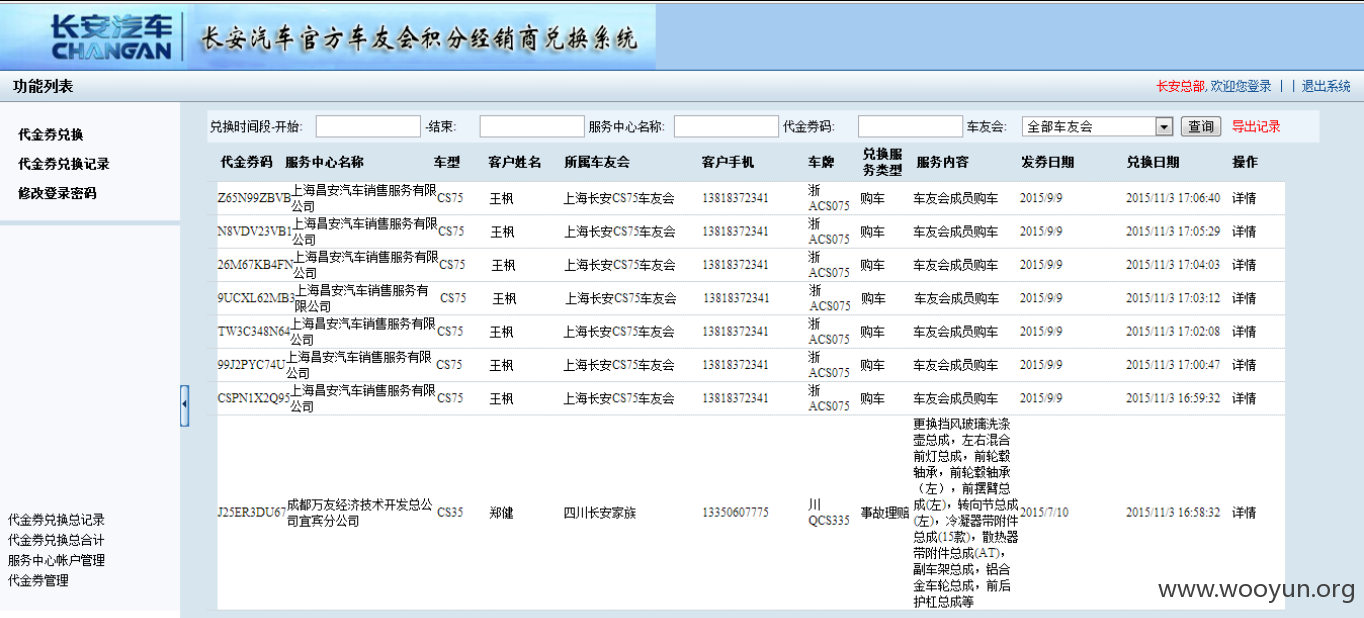Open 代金券兑换总记录 link
The width and height of the screenshot is (1364, 618).
point(56,520)
